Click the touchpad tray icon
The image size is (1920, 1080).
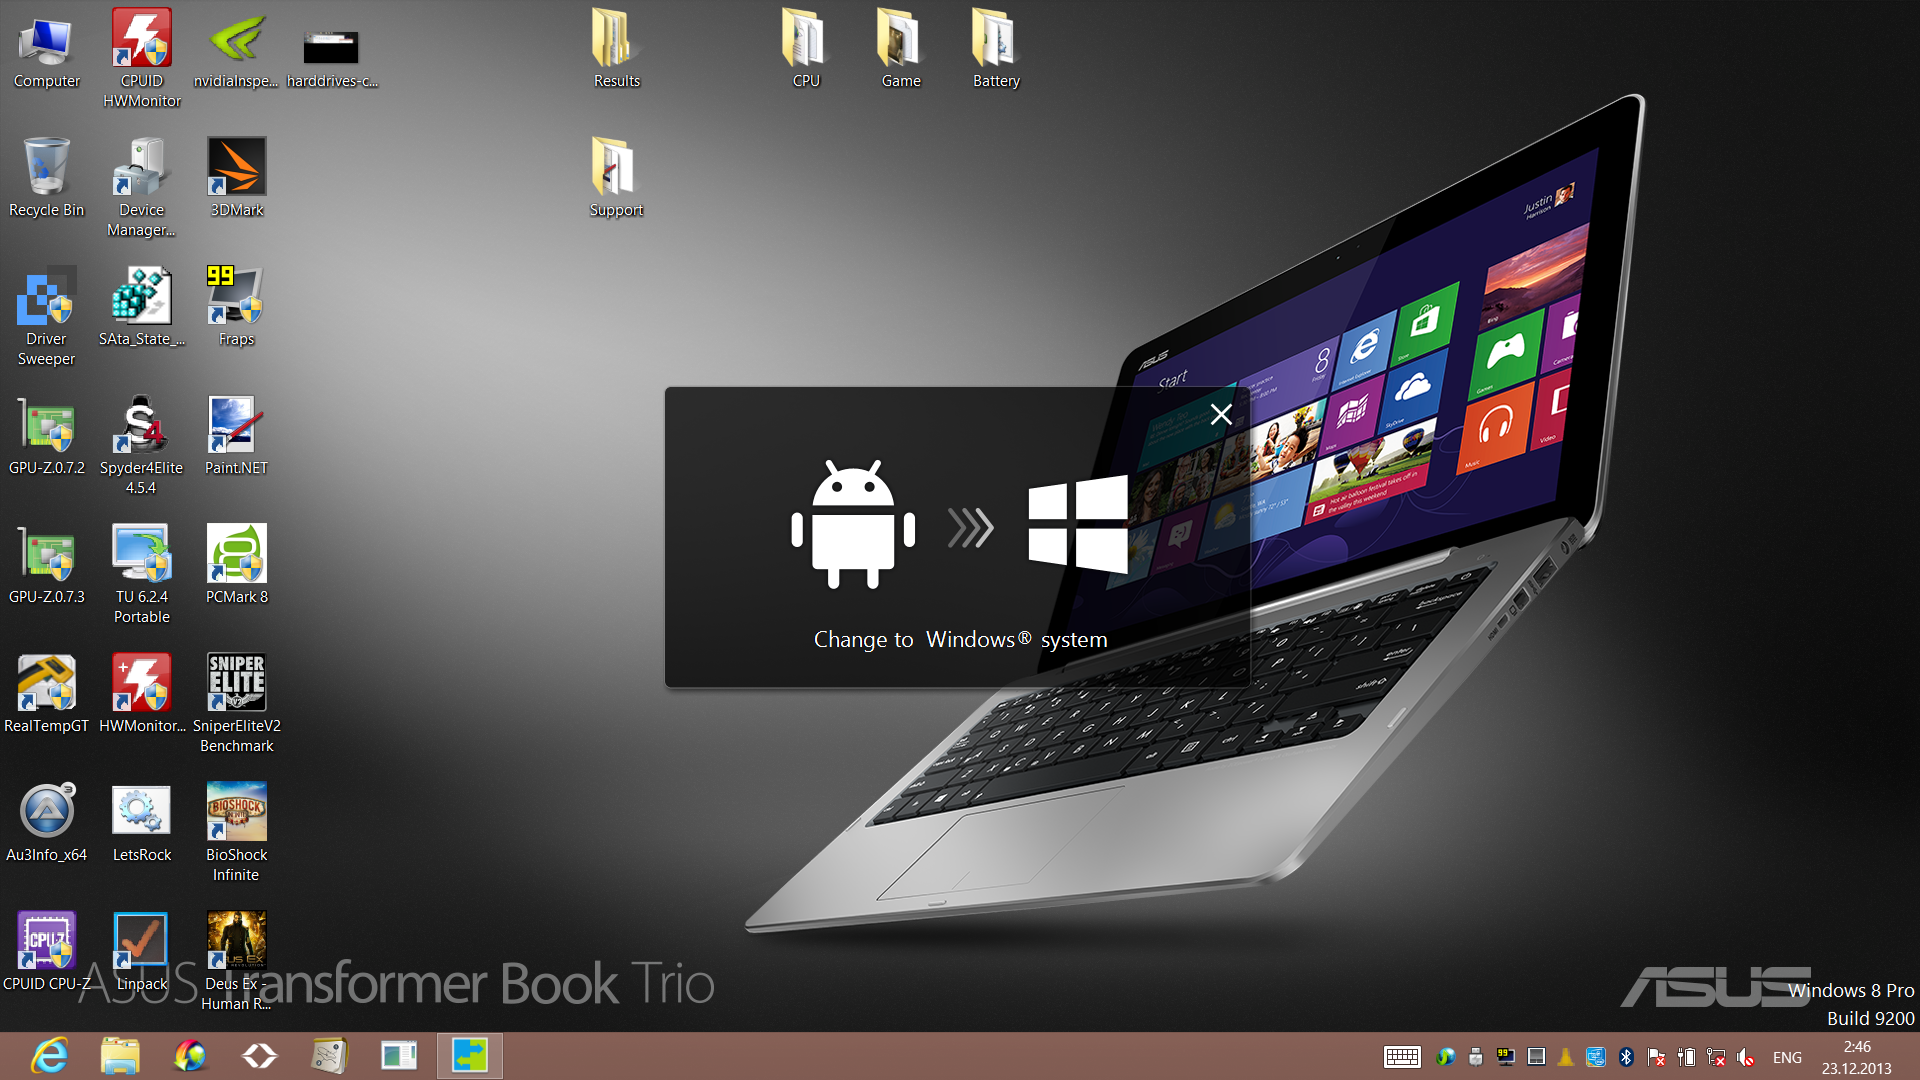pyautogui.click(x=1536, y=1057)
